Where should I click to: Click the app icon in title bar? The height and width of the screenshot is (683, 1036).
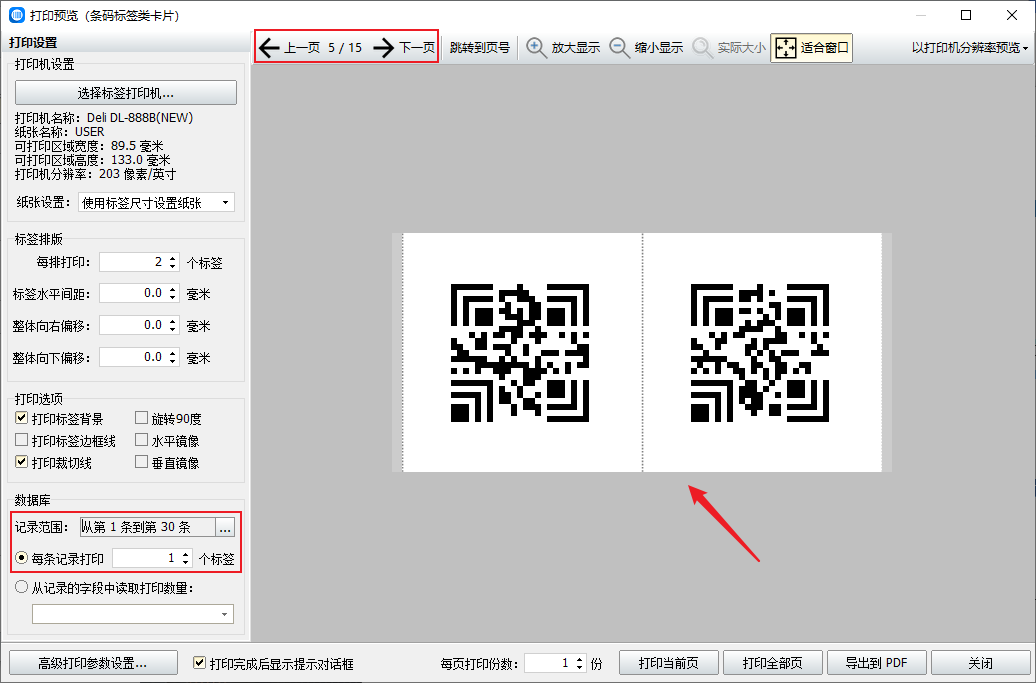pos(17,15)
